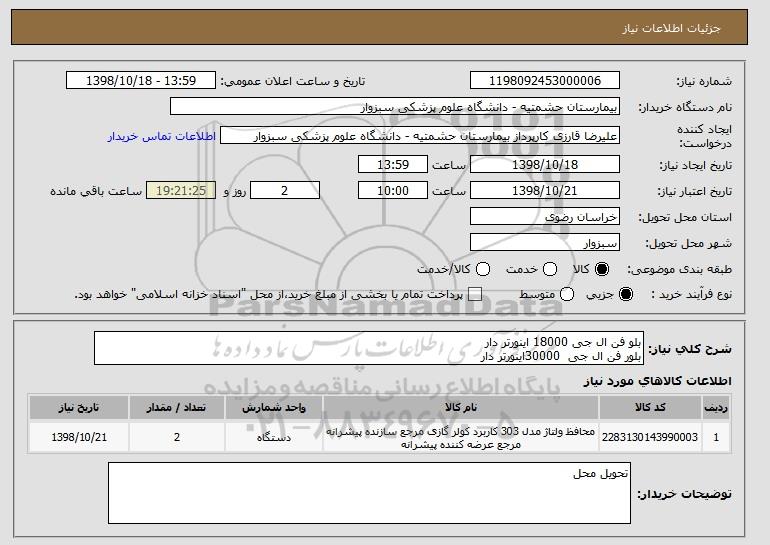Image resolution: width=770 pixels, height=545 pixels.
Task: Click the province field خراسان رضوی
Action: point(545,217)
